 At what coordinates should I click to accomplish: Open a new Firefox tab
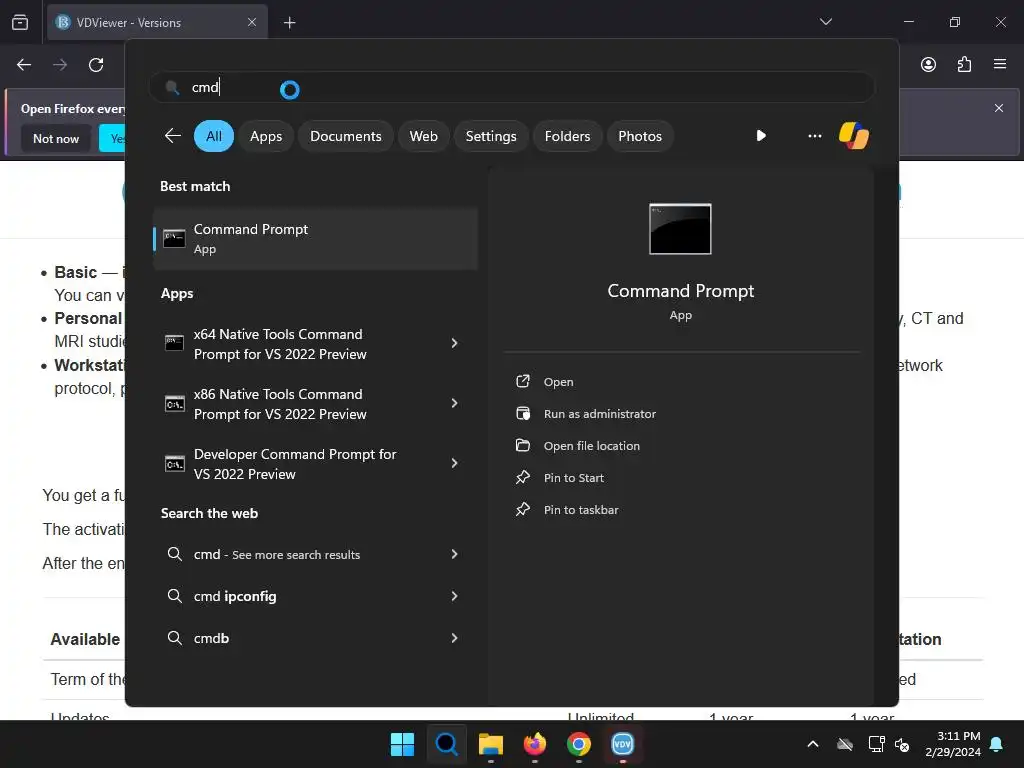tap(289, 23)
